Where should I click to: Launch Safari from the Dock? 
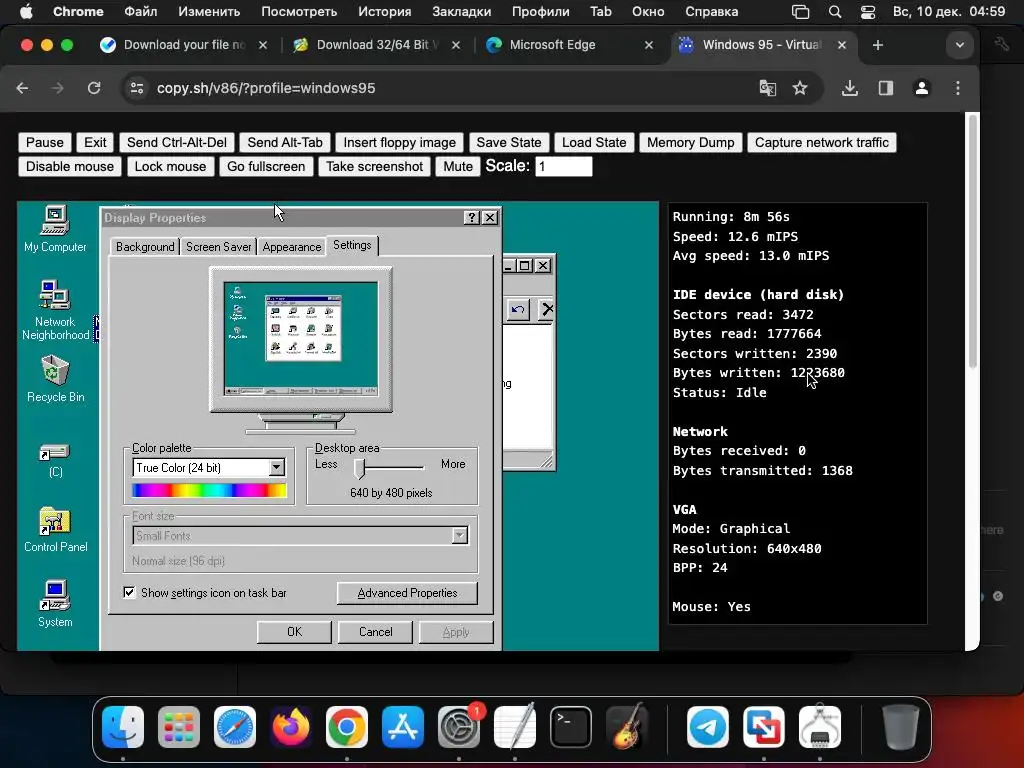[x=235, y=727]
